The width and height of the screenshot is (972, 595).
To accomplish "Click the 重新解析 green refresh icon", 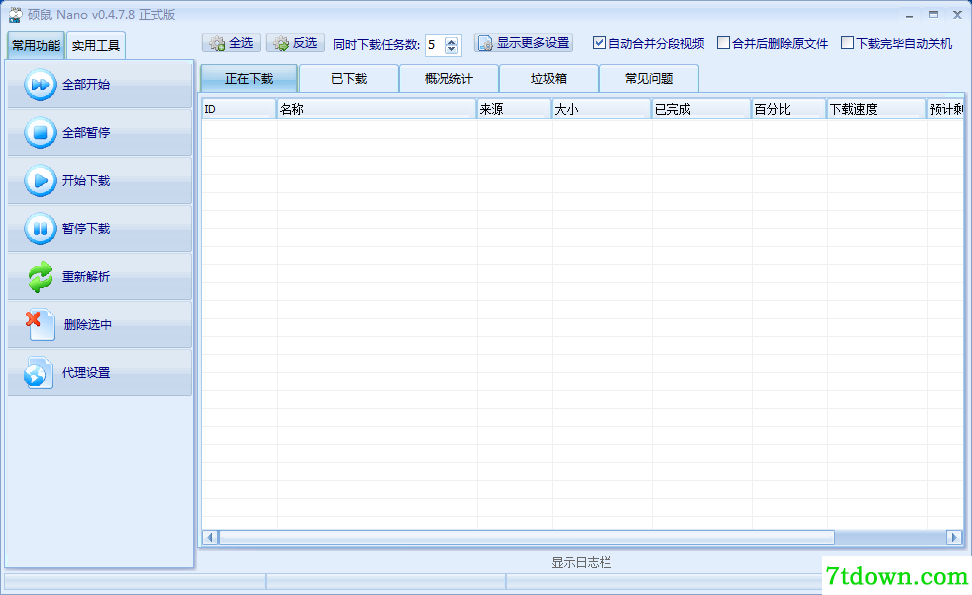I will click(40, 276).
